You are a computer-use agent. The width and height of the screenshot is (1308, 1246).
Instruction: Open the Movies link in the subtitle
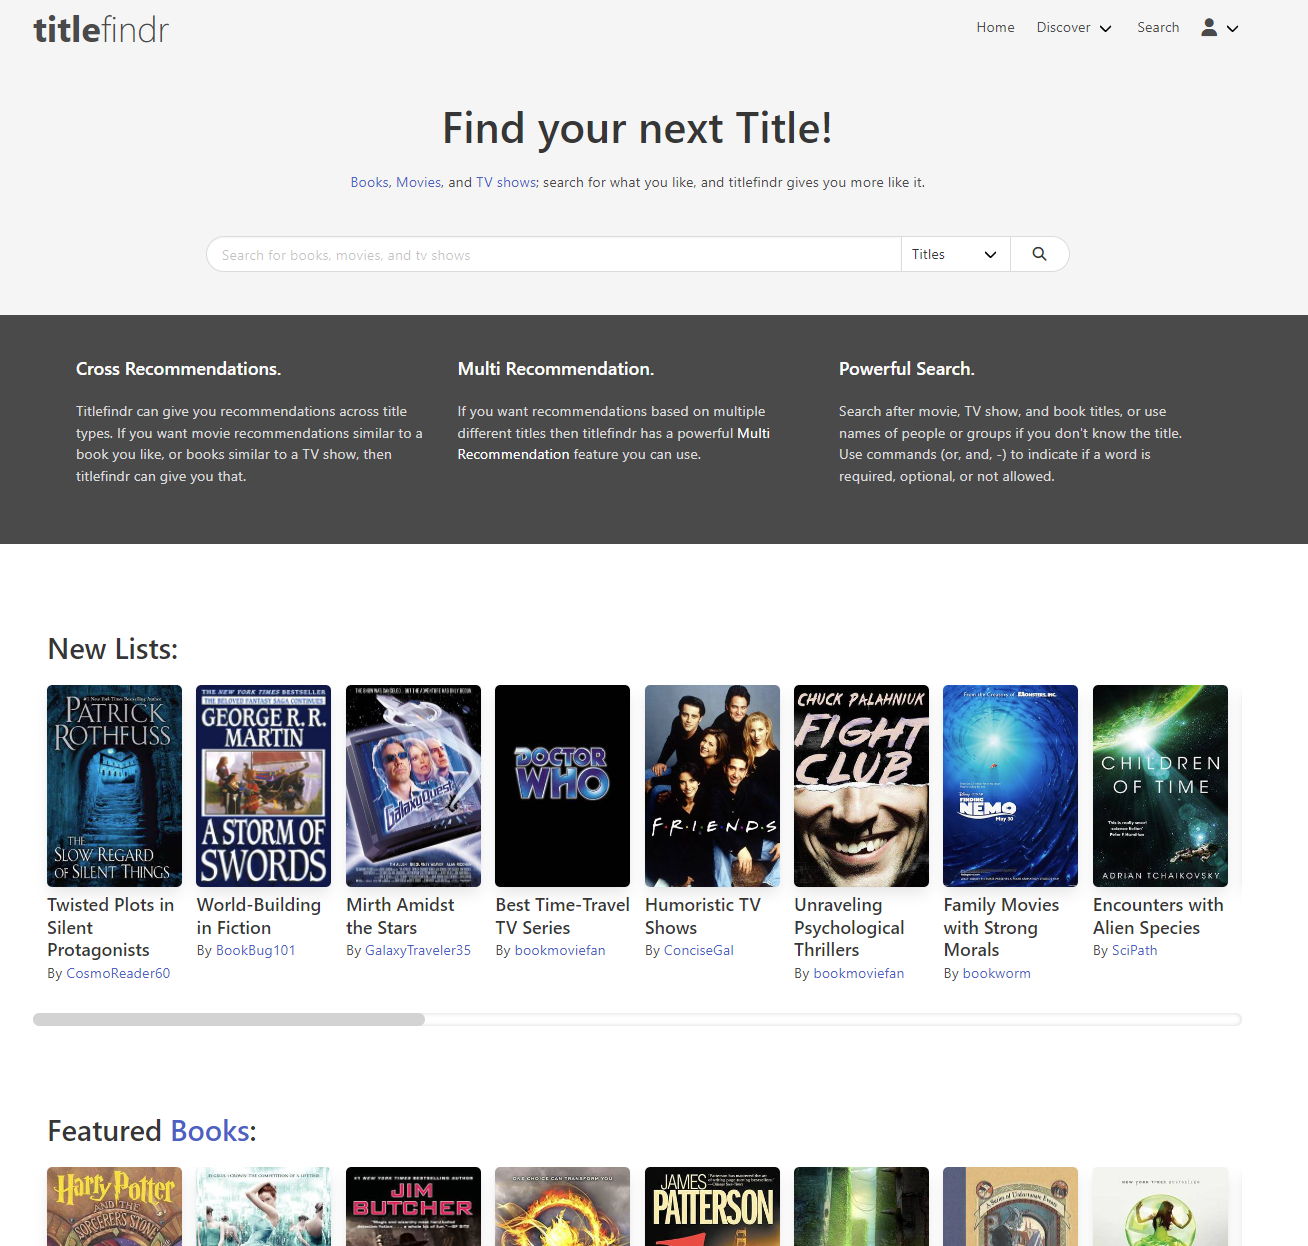(x=418, y=182)
